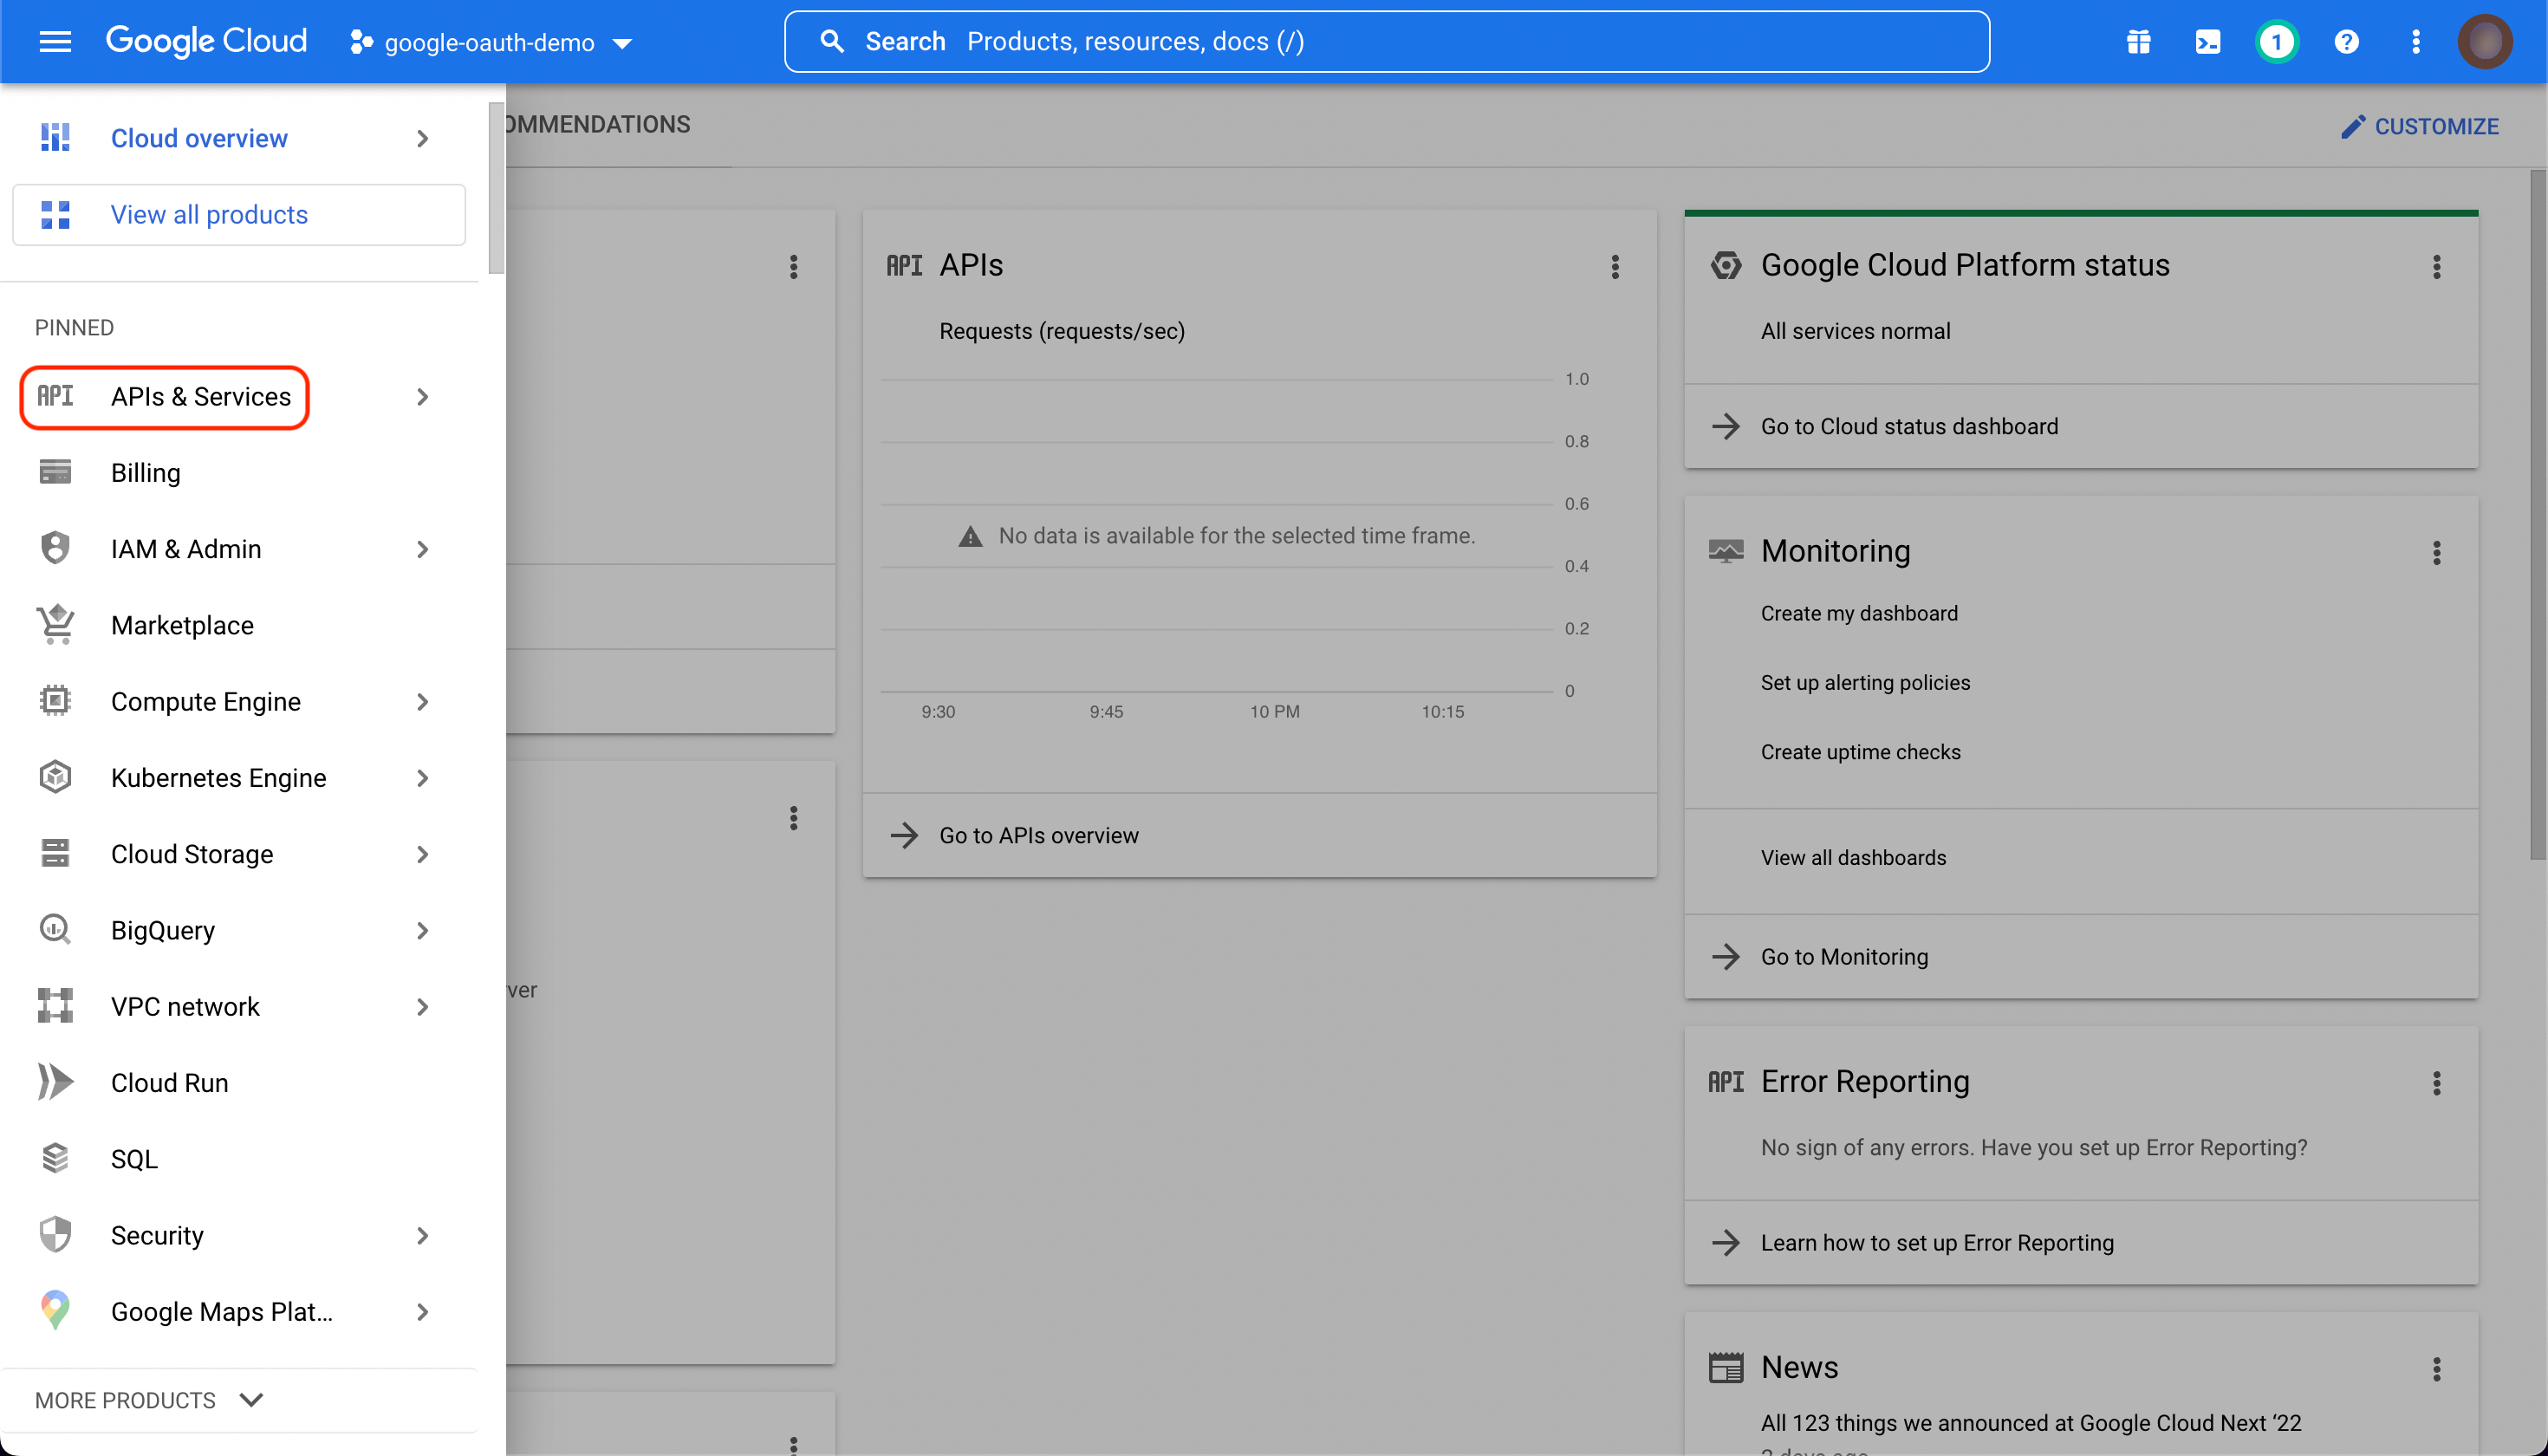Select the Billing menu entry
This screenshot has height=1456, width=2548.
[x=145, y=472]
